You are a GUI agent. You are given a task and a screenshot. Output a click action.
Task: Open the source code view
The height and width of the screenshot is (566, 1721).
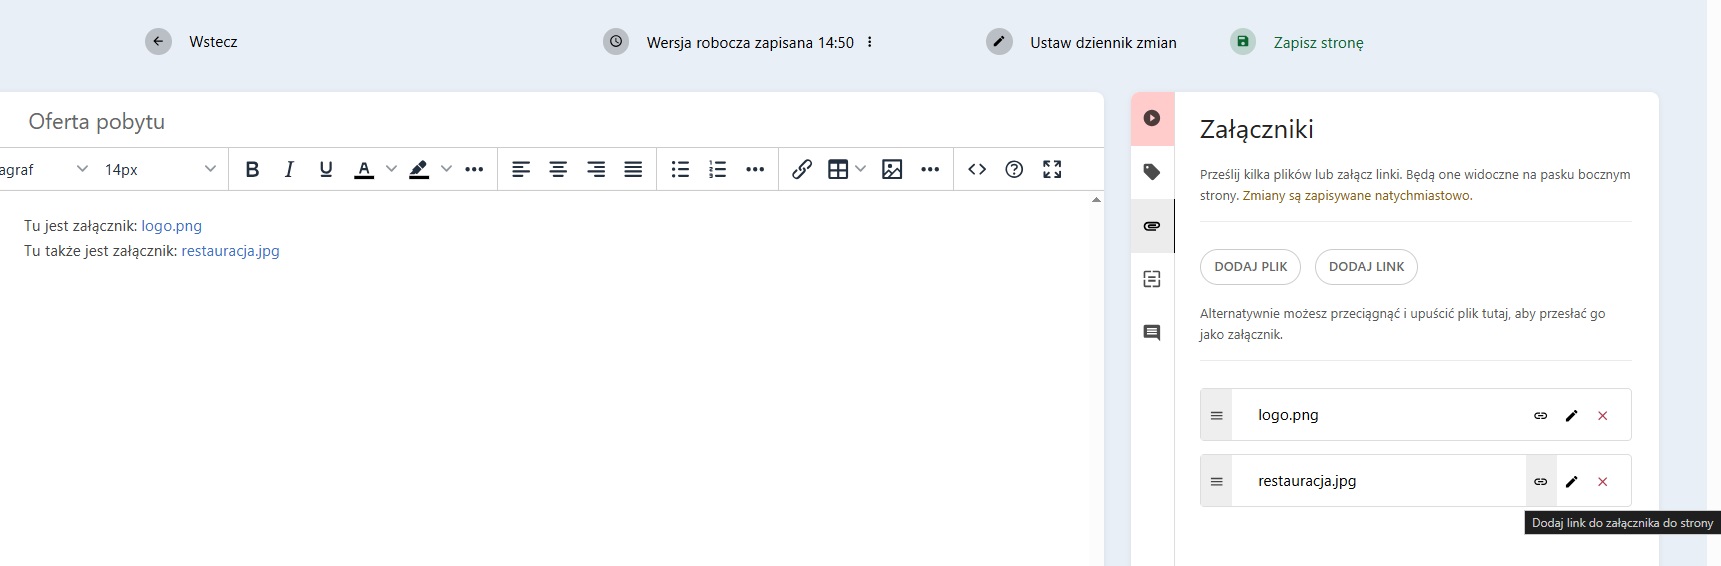pos(977,170)
